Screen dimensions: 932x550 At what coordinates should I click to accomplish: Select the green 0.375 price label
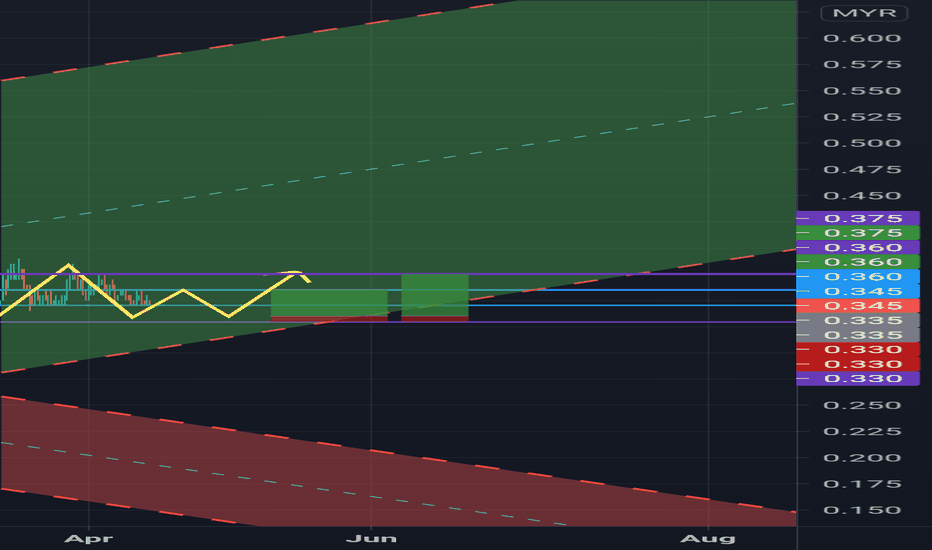click(858, 233)
